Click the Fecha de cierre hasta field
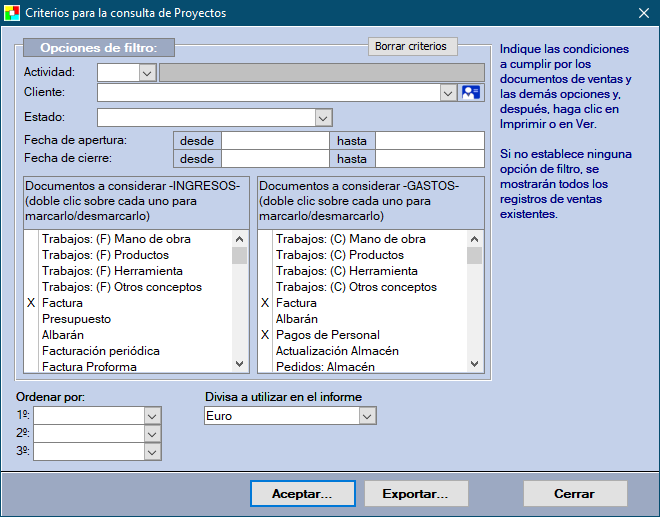This screenshot has width=660, height=517. click(429, 159)
